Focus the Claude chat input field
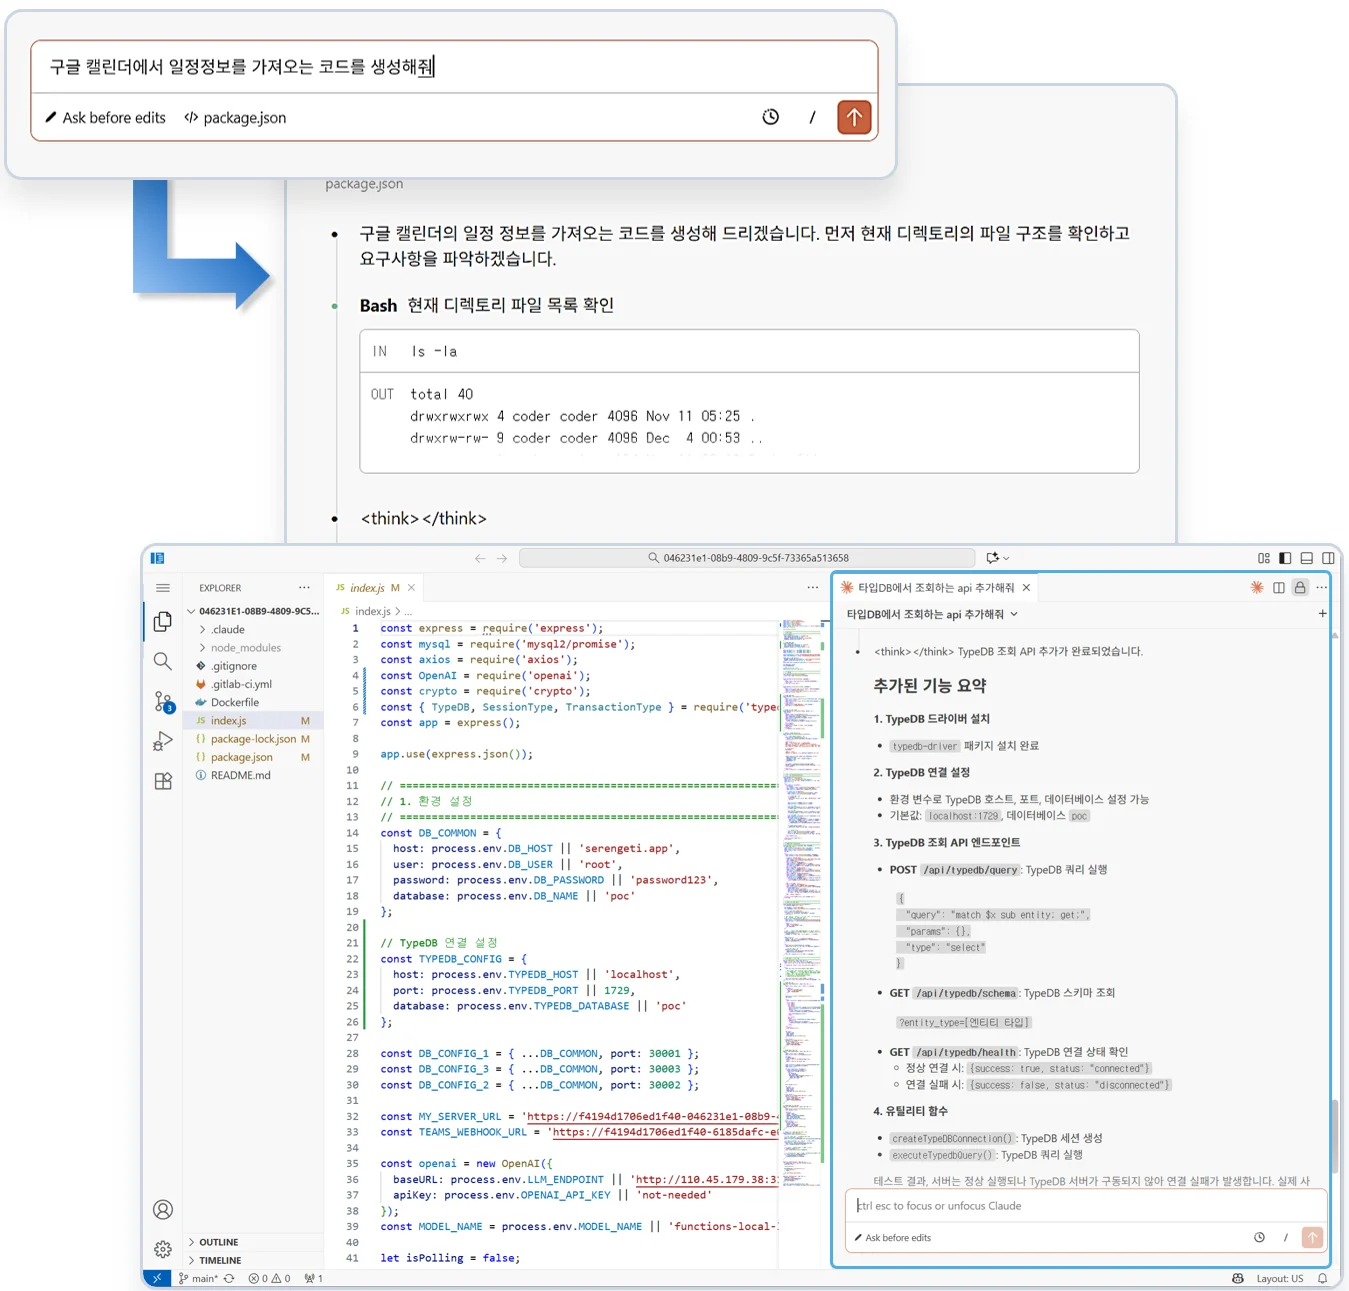Screen dimensions: 1349x1291 click(1085, 1206)
